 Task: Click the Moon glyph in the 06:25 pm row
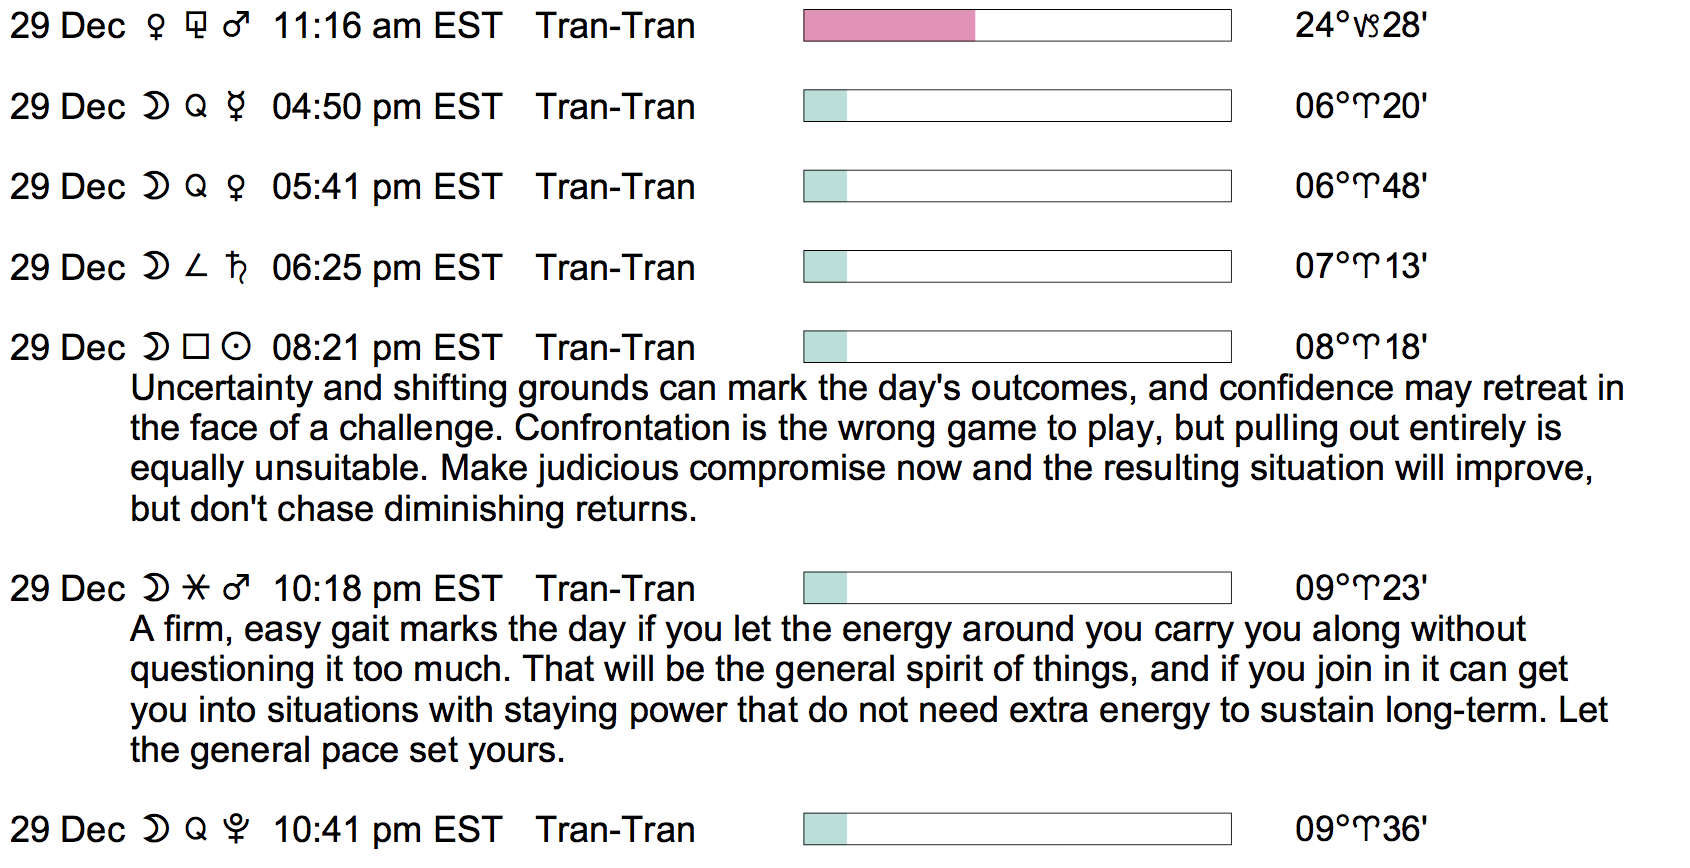(155, 267)
